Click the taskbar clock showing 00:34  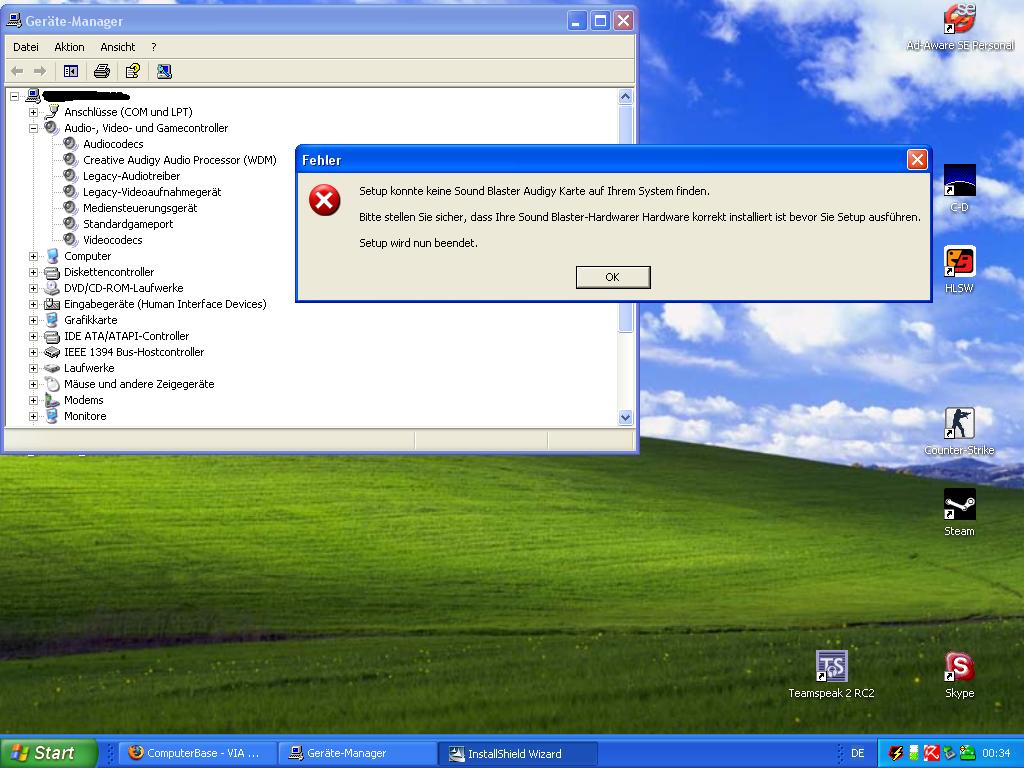coord(996,753)
